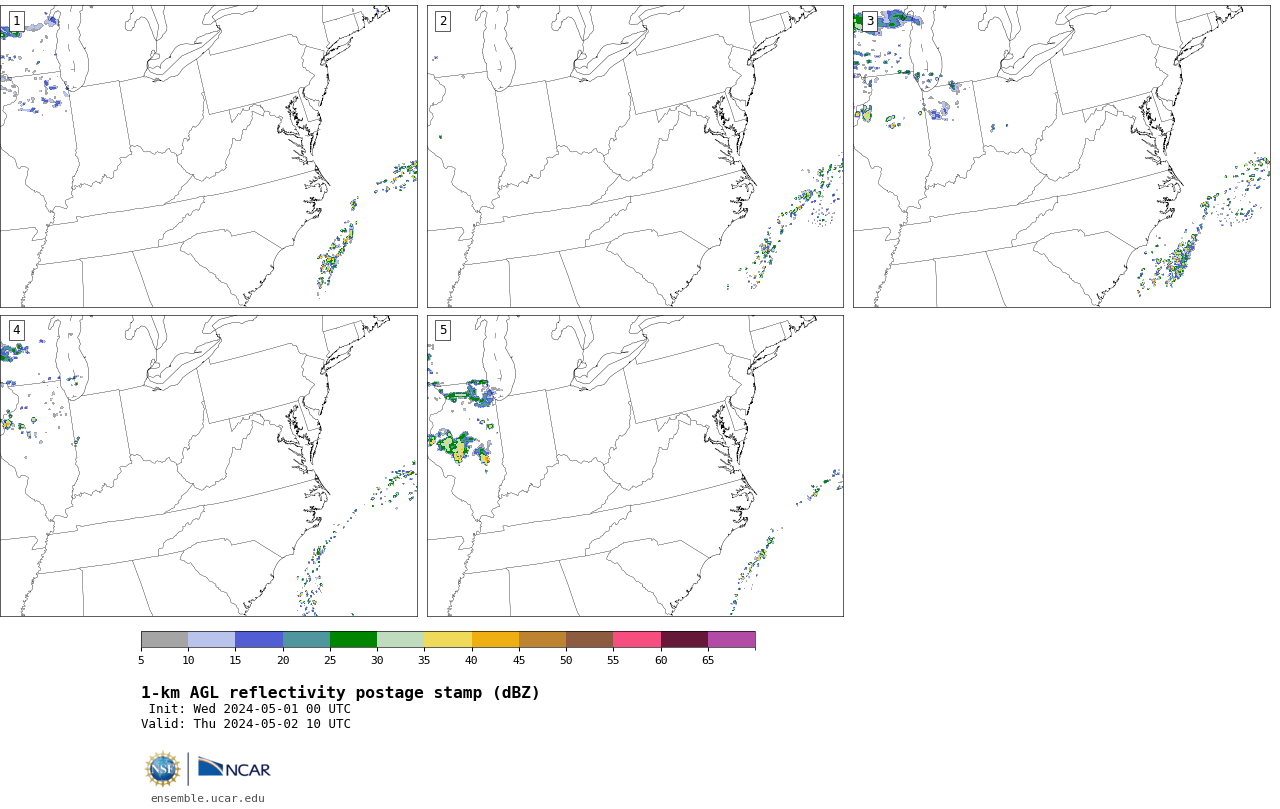Click the colorbar tick label 65
Image resolution: width=1280 pixels, height=809 pixels.
pyautogui.click(x=708, y=660)
